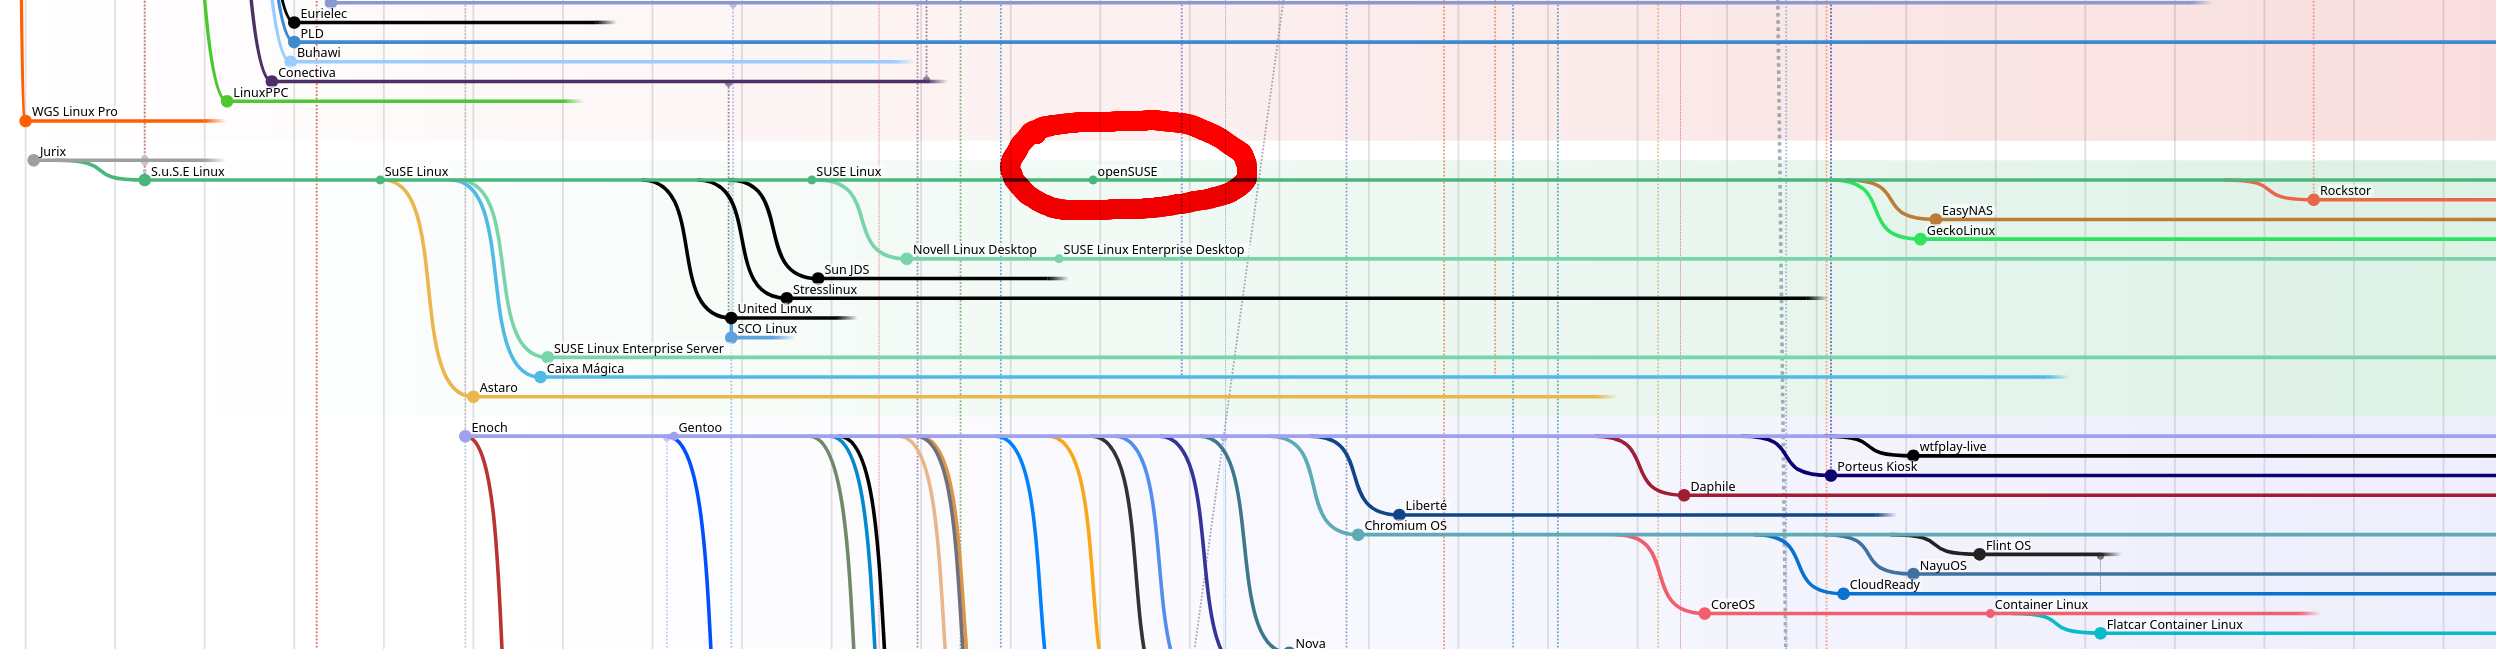Click the S.u.S.E Linux label
Image resolution: width=2496 pixels, height=649 pixels.
187,172
